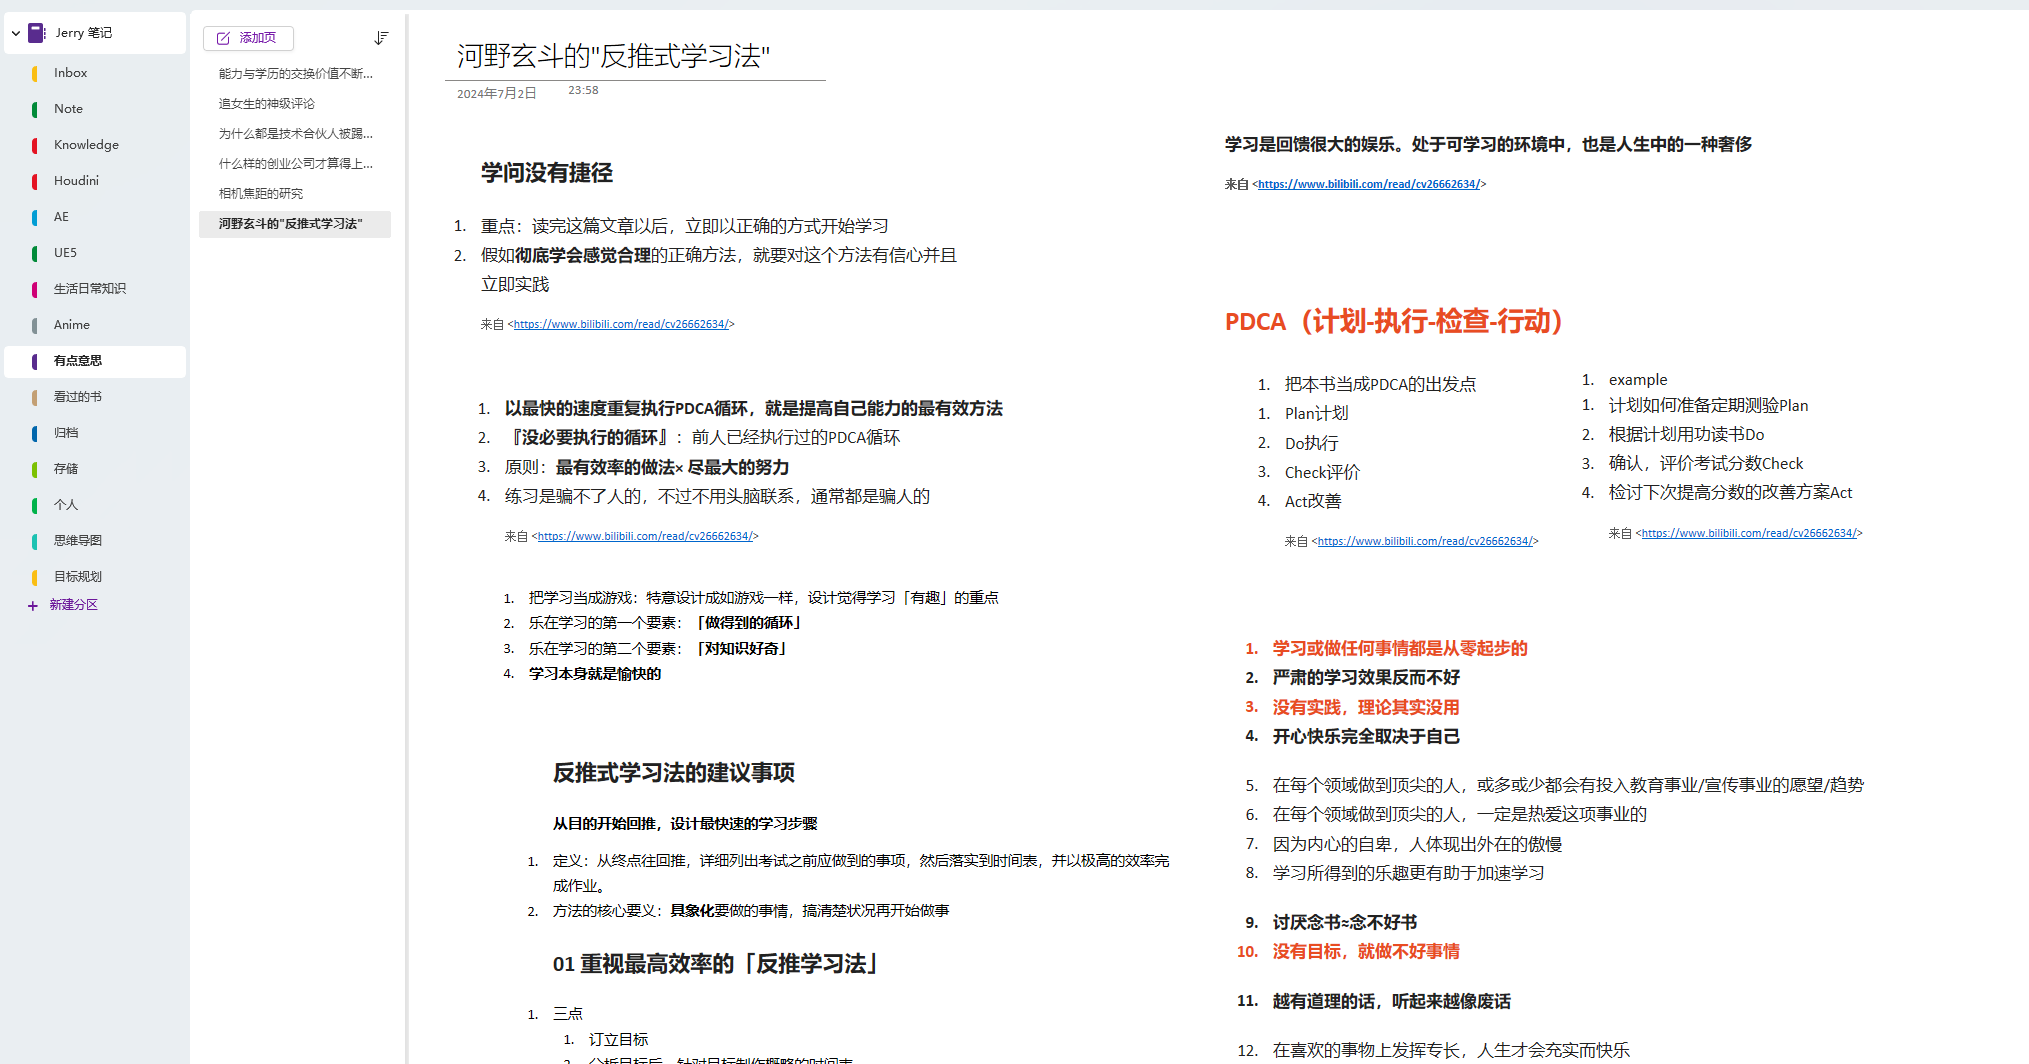Open bilibili link under 学问没有捷径
This screenshot has height=1064, width=2029.
620,325
